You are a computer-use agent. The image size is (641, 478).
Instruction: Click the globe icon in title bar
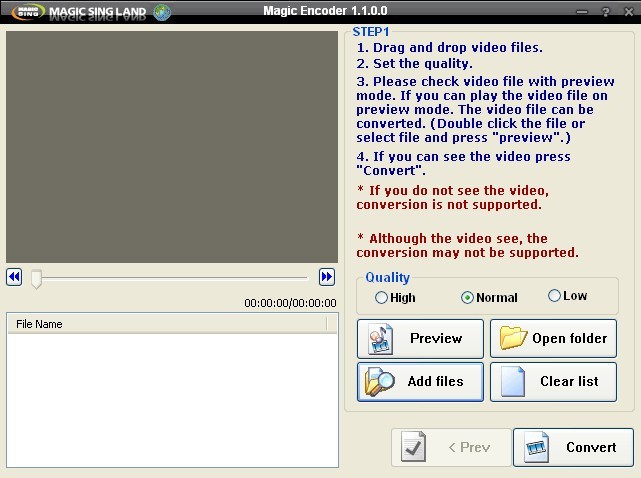[162, 12]
